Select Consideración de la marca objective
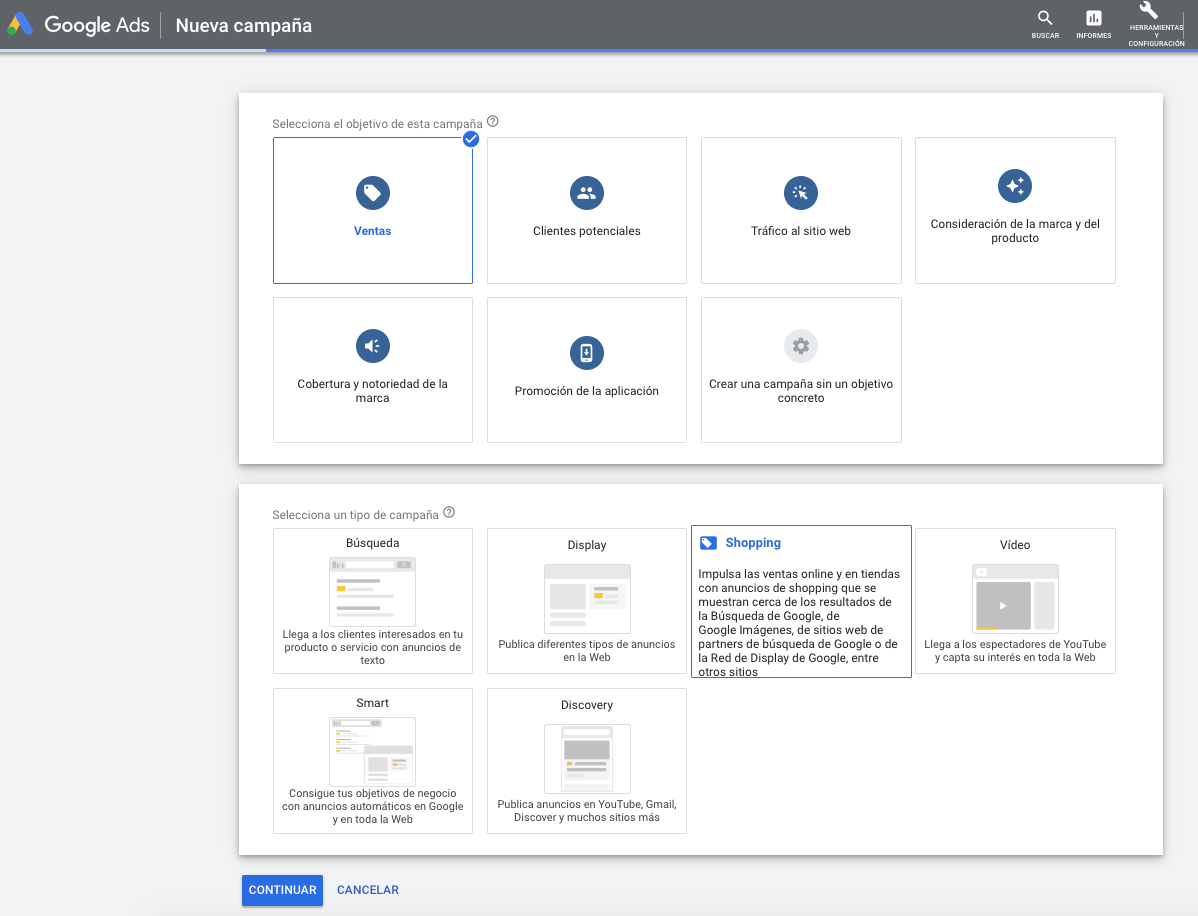This screenshot has height=916, width=1198. (1014, 211)
